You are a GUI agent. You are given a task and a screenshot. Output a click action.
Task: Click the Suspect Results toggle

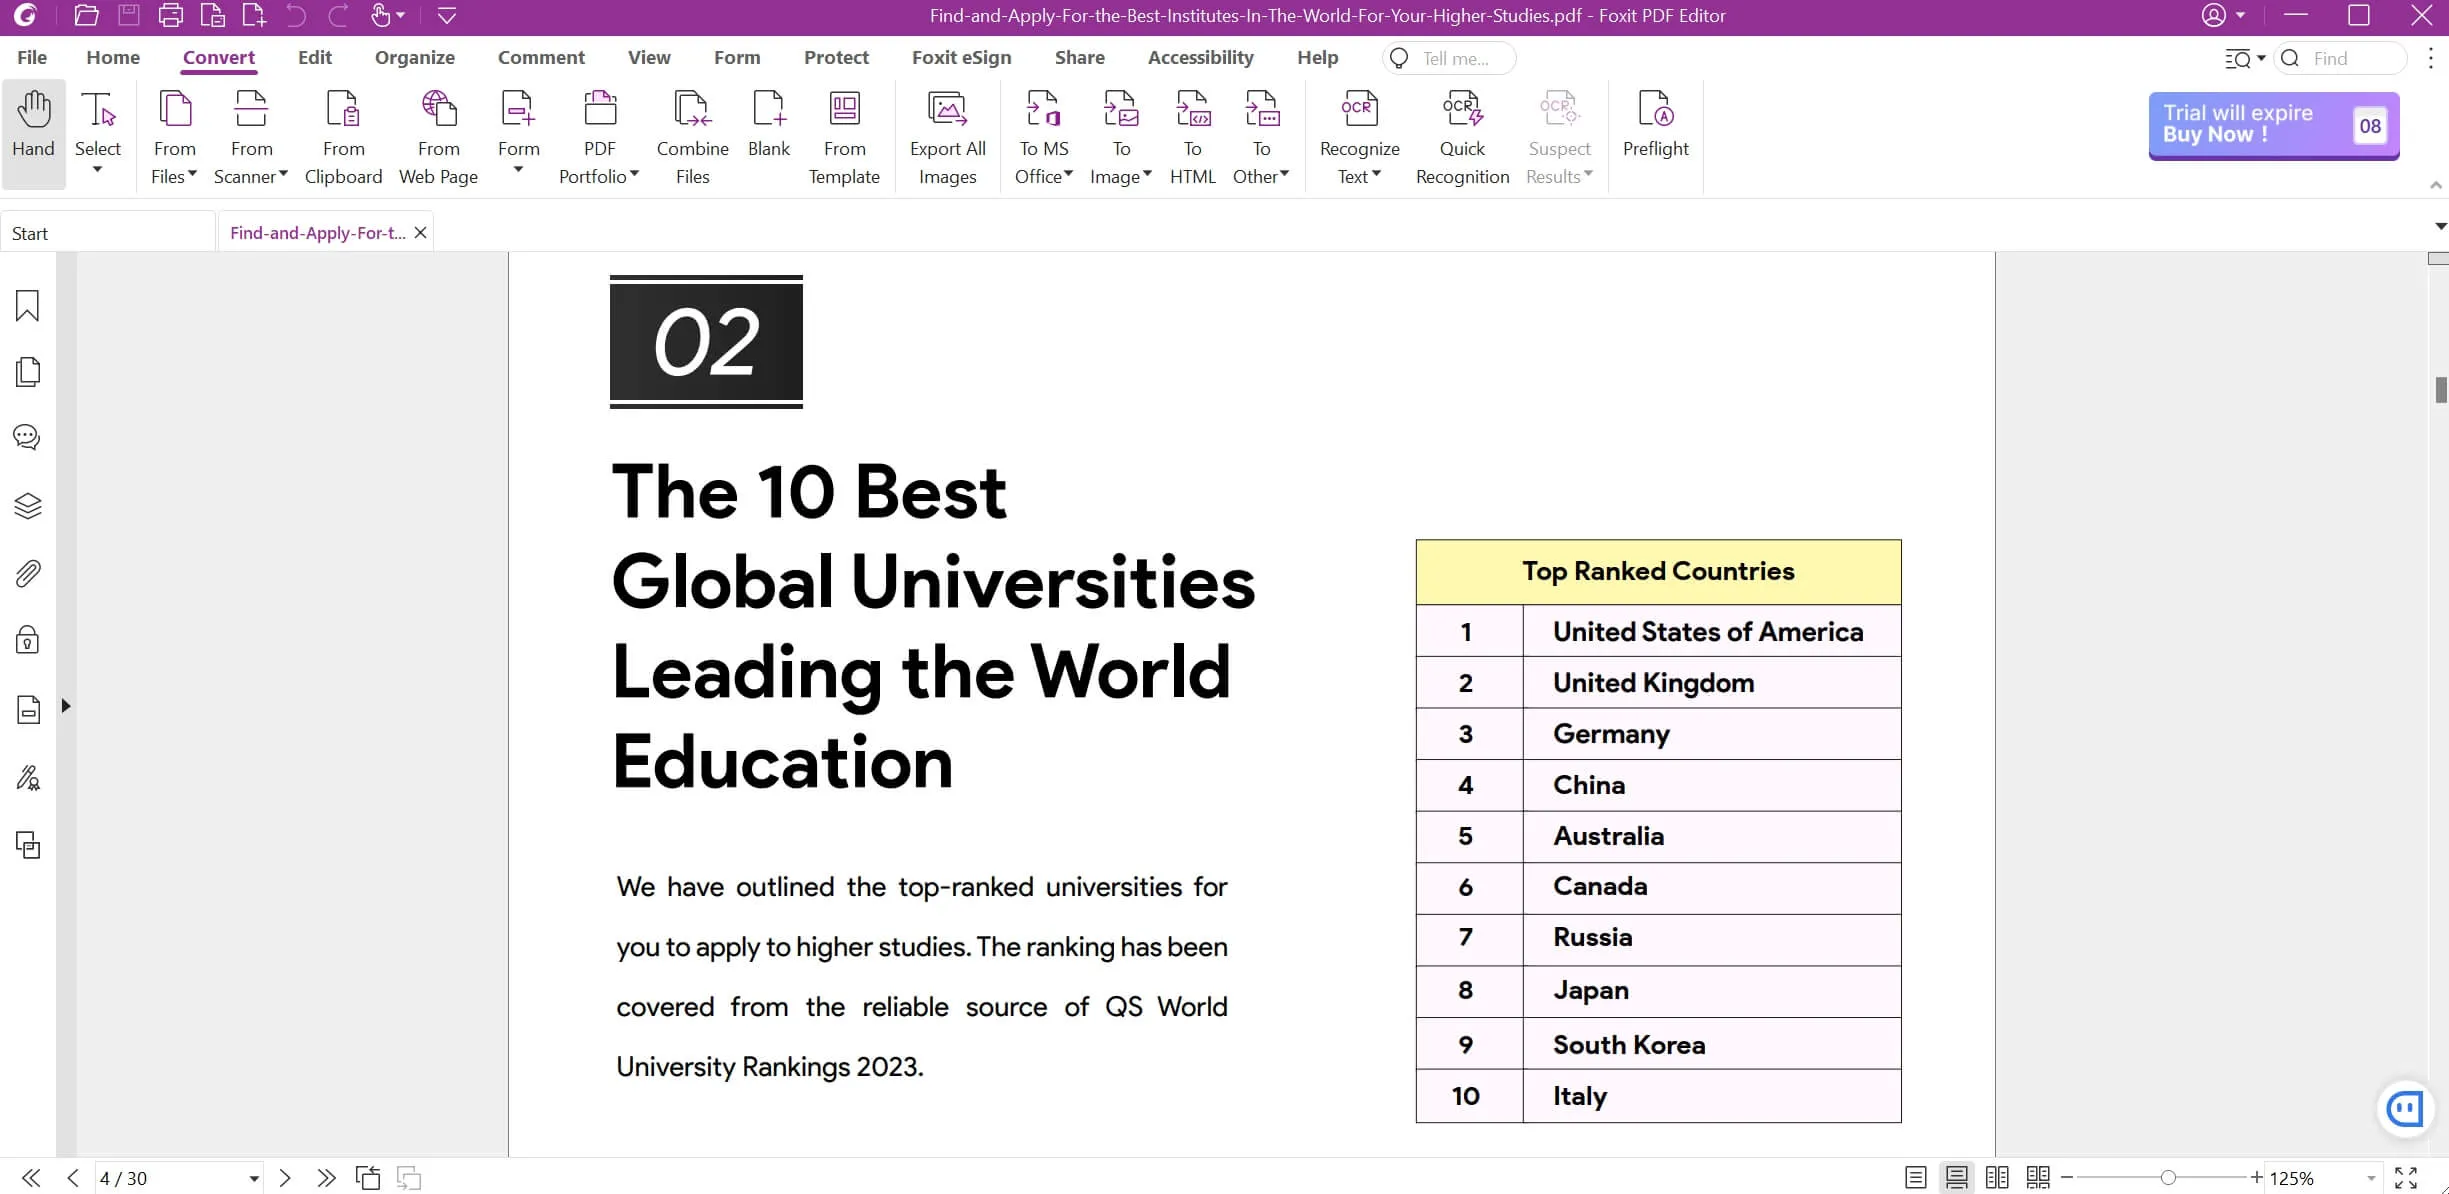[1557, 138]
